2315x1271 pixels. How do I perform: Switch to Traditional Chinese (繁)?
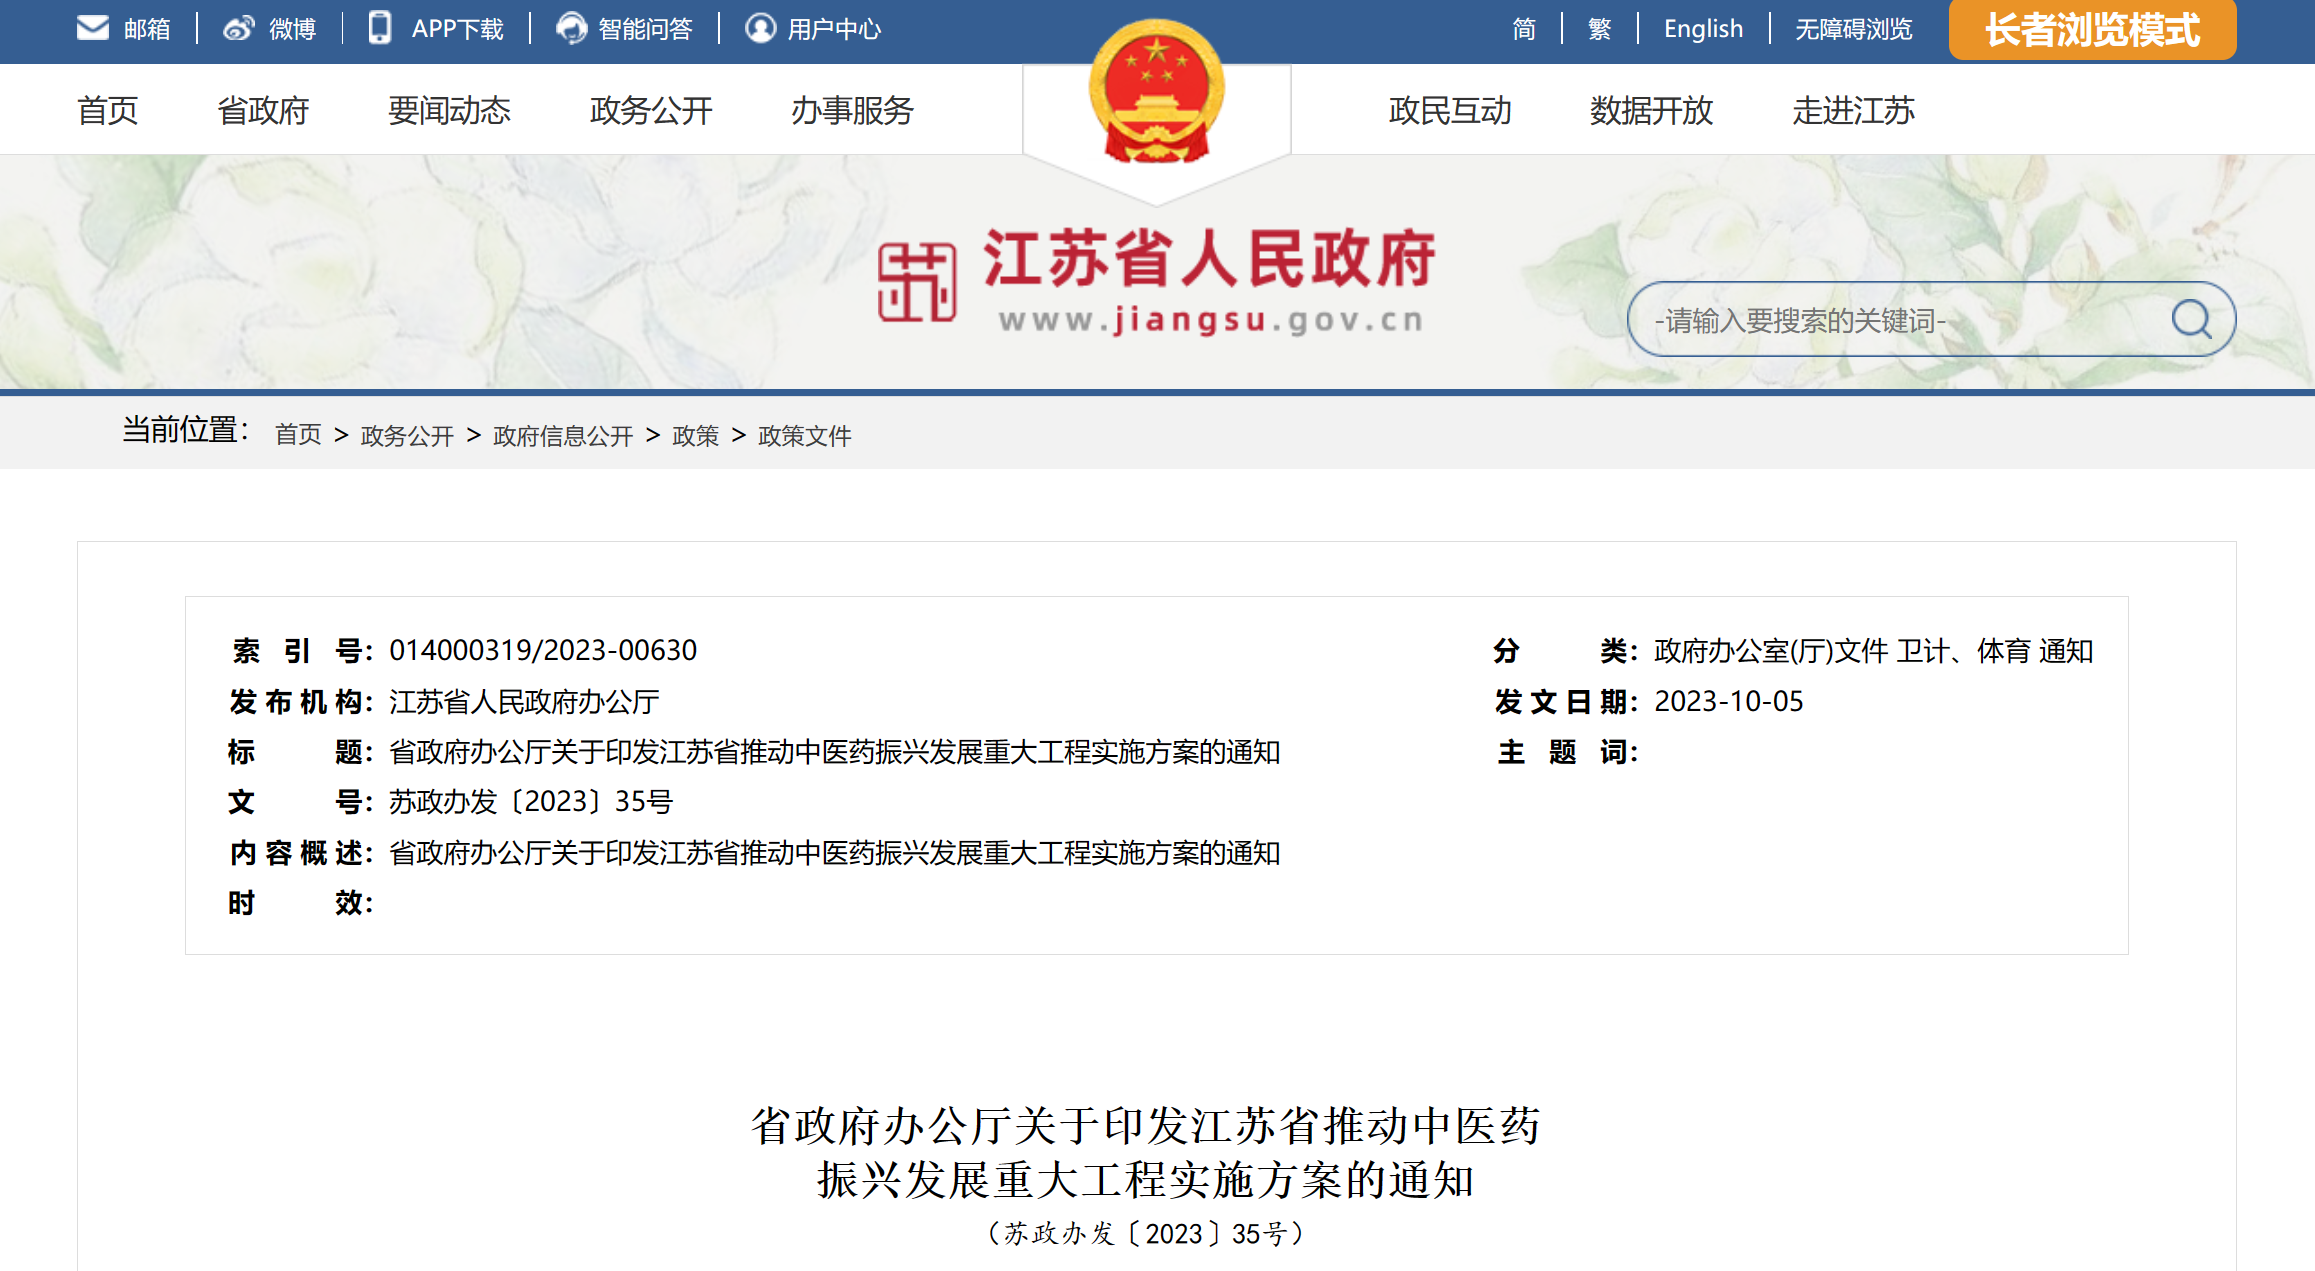coord(1599,29)
